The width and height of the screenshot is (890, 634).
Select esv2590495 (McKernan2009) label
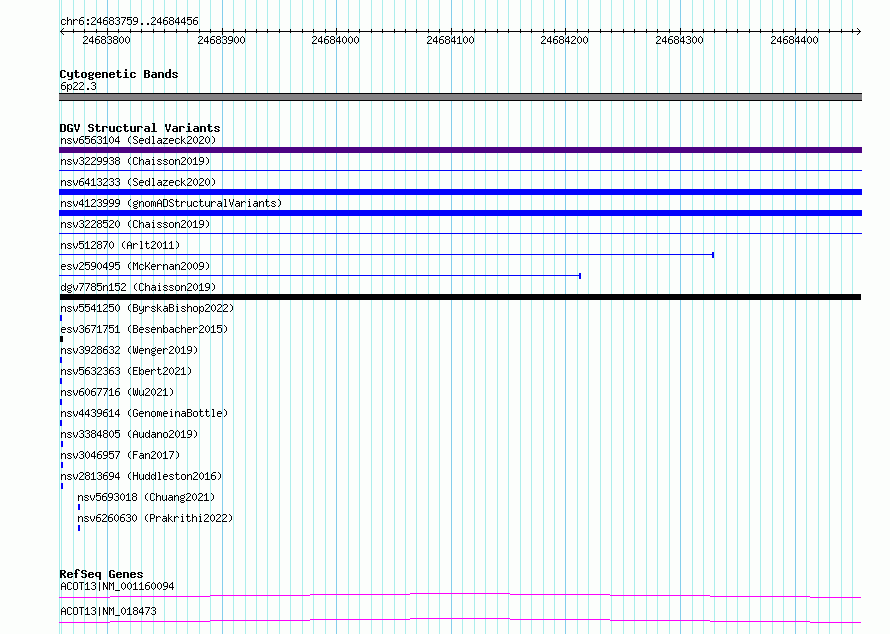pyautogui.click(x=135, y=266)
